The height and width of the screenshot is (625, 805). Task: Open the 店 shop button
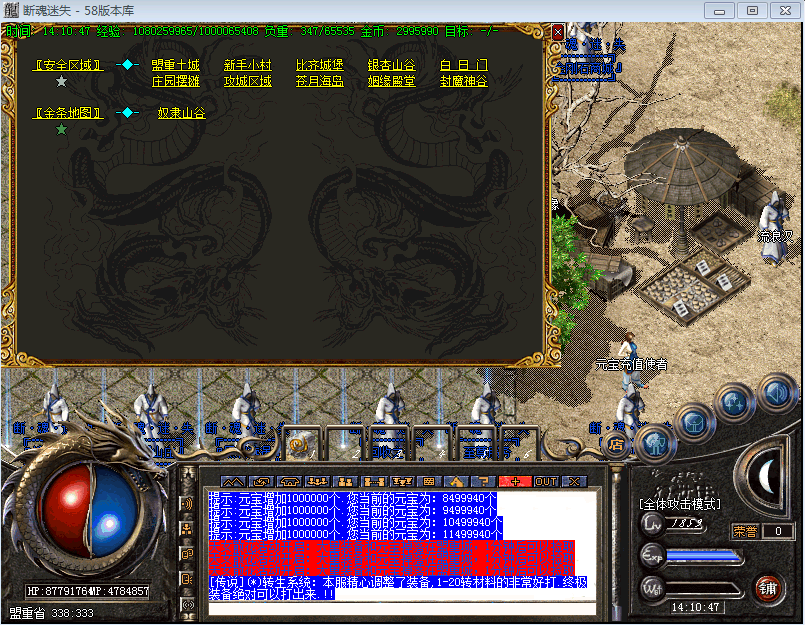(616, 445)
